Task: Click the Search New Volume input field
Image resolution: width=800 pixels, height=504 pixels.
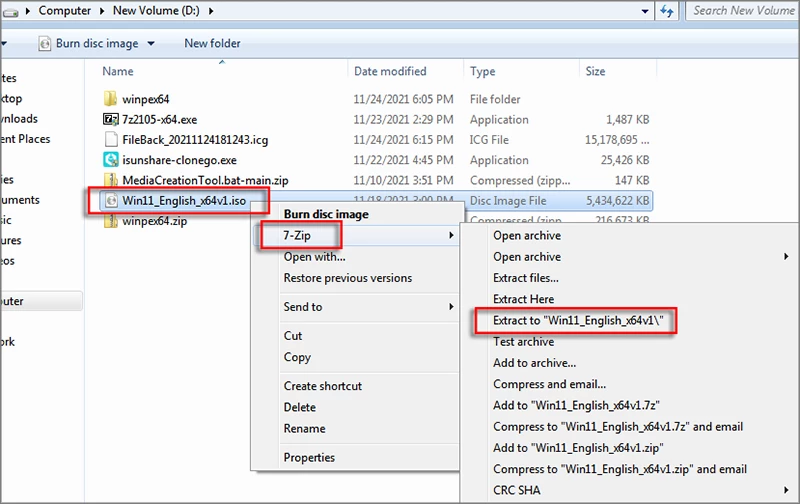Action: [x=742, y=11]
